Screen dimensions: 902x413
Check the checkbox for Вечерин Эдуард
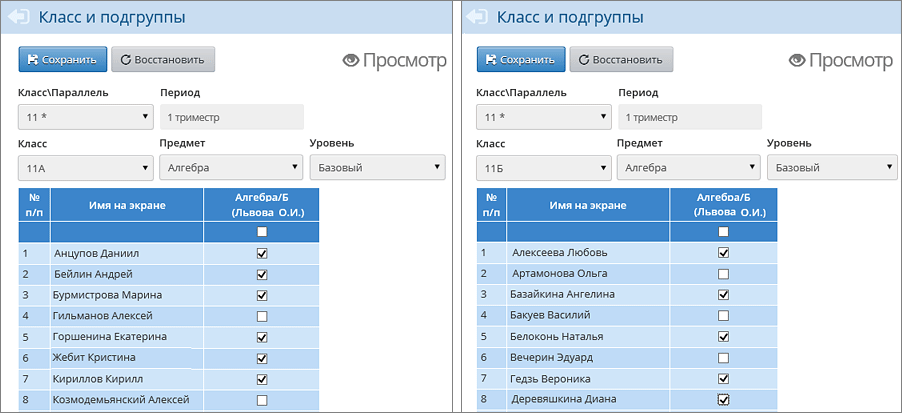[724, 358]
